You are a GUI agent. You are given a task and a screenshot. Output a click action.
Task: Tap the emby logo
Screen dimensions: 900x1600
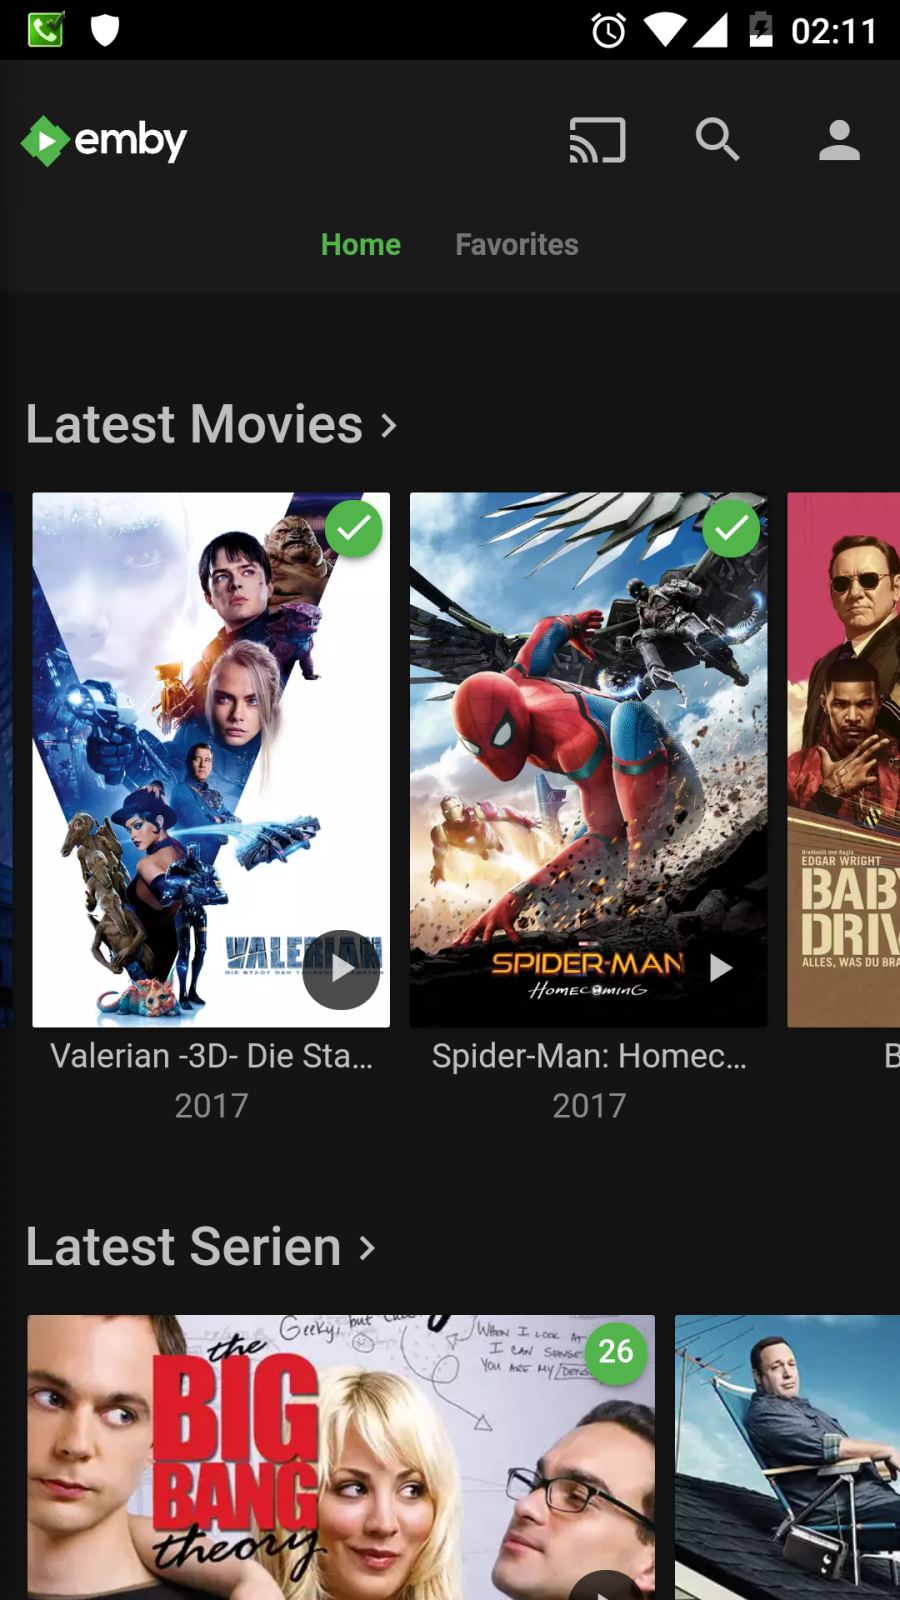tap(104, 141)
